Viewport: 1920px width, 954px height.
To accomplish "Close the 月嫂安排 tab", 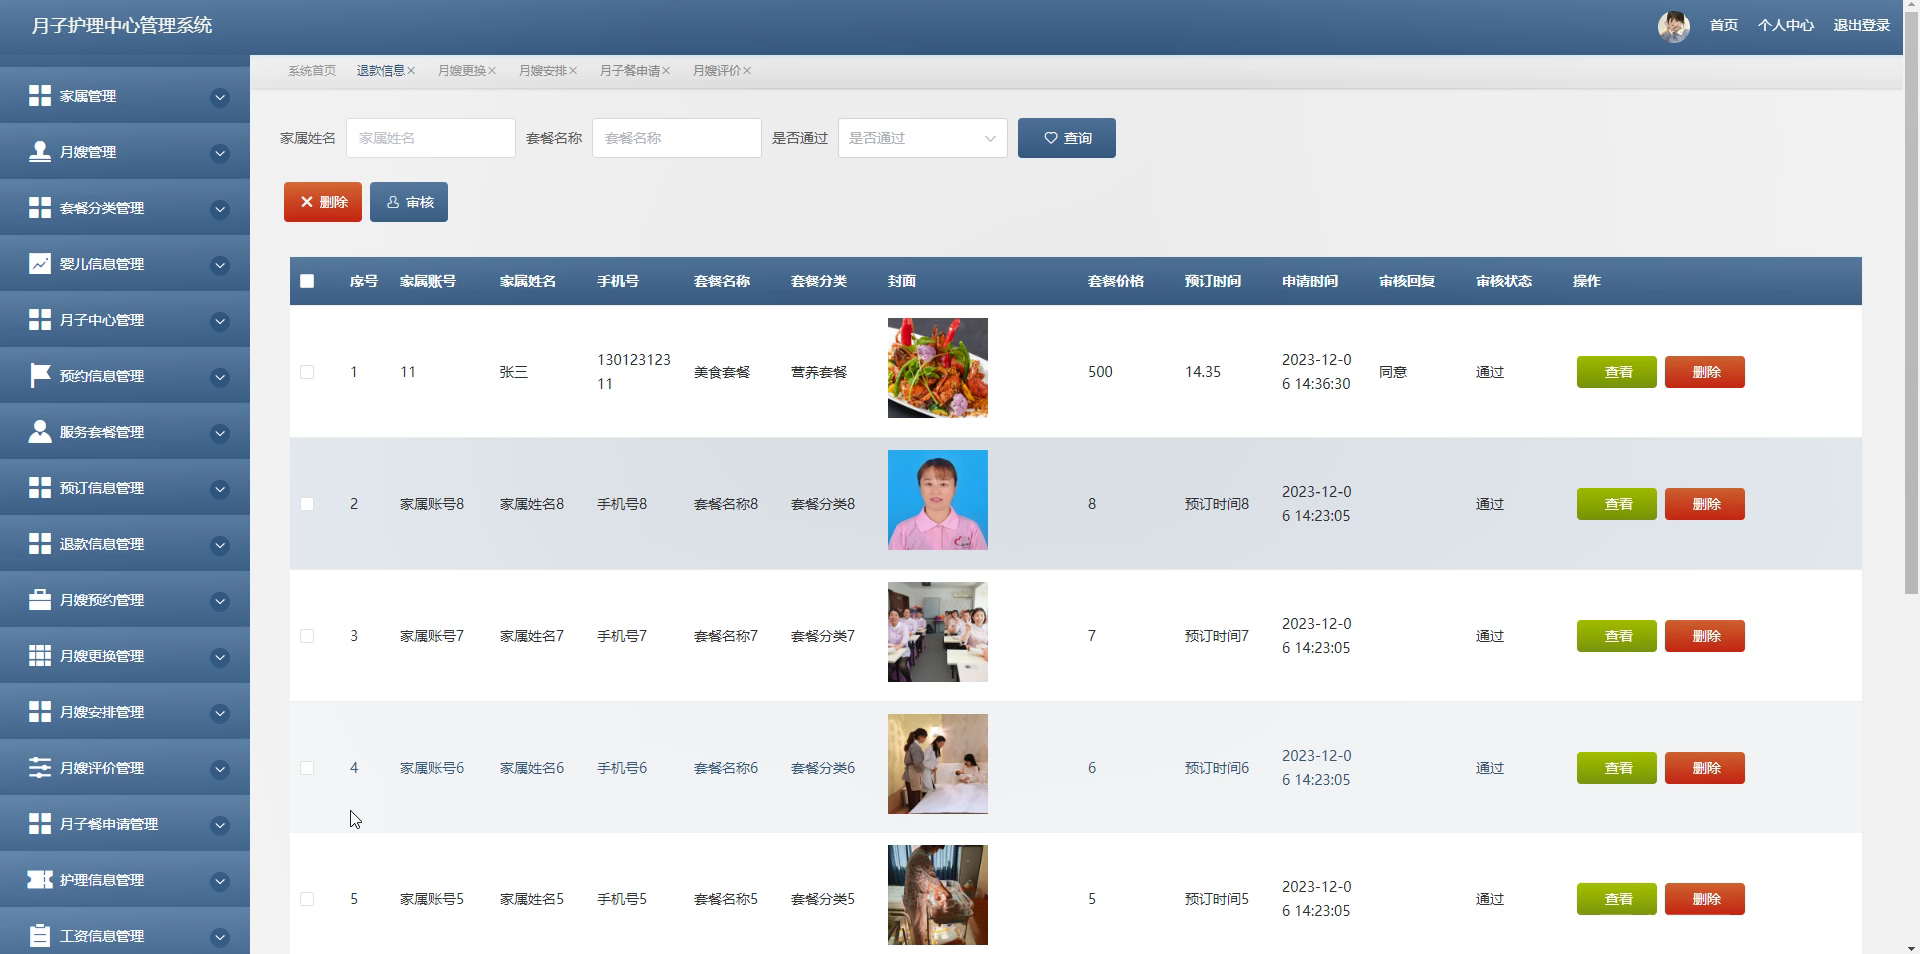I will pyautogui.click(x=573, y=71).
